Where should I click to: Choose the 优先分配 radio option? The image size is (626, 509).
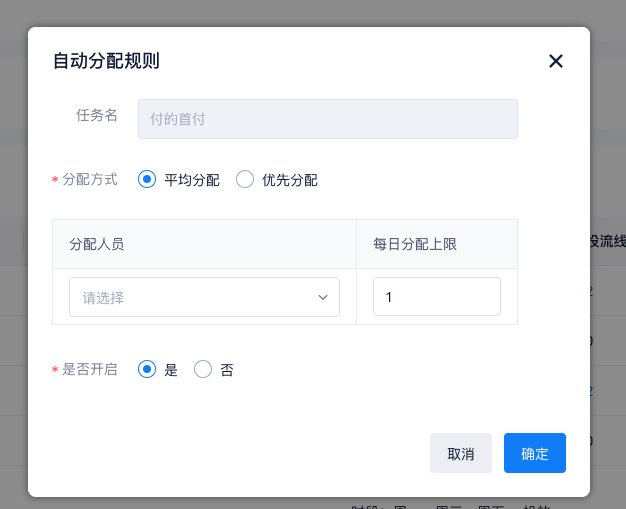245,180
